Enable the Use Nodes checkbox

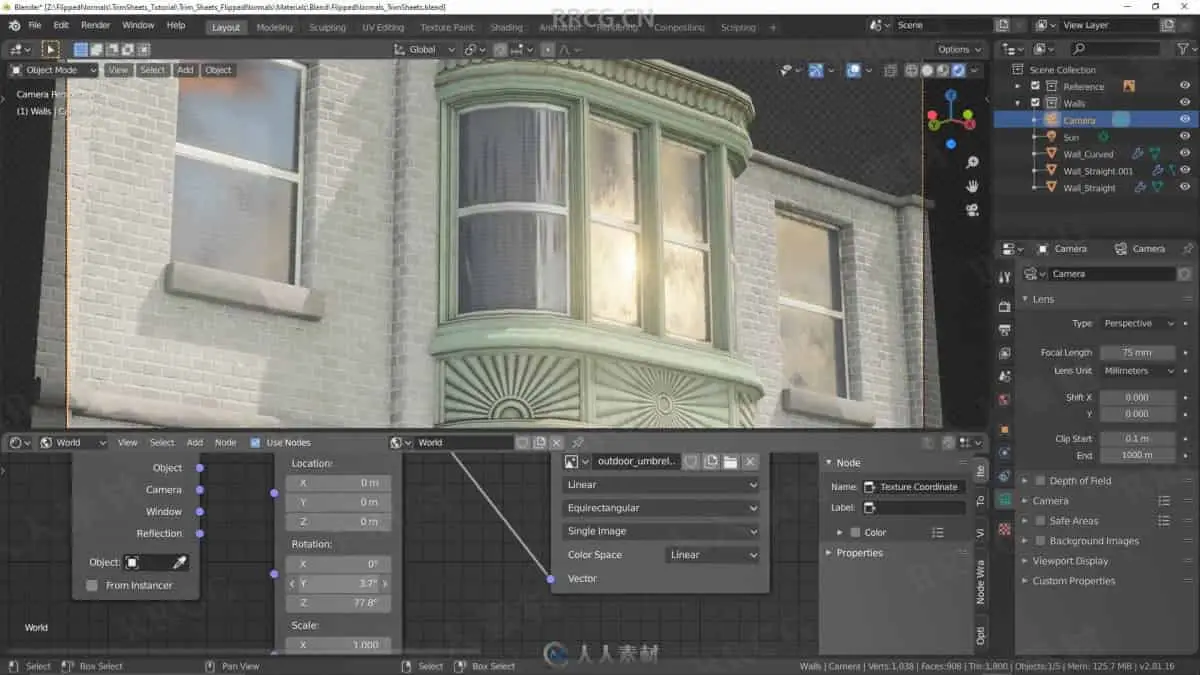tap(256, 442)
